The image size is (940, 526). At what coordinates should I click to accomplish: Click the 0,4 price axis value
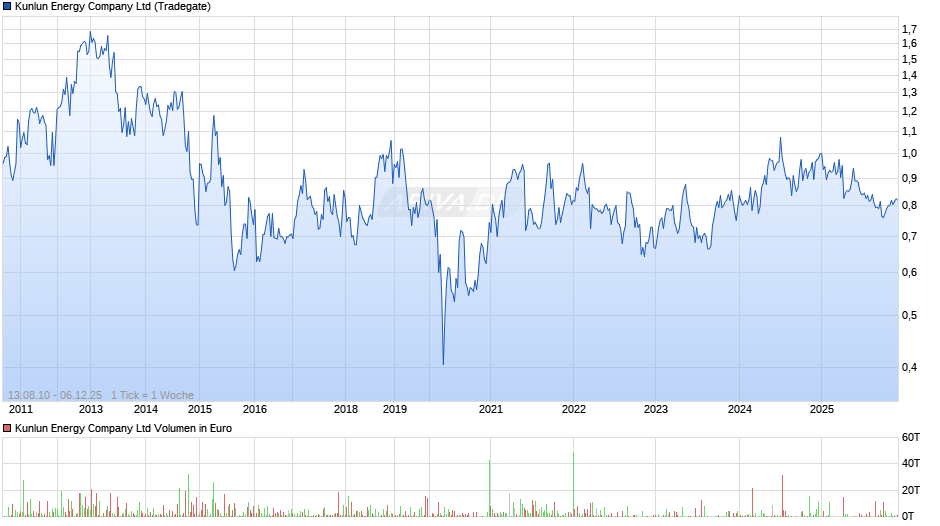[x=909, y=367]
